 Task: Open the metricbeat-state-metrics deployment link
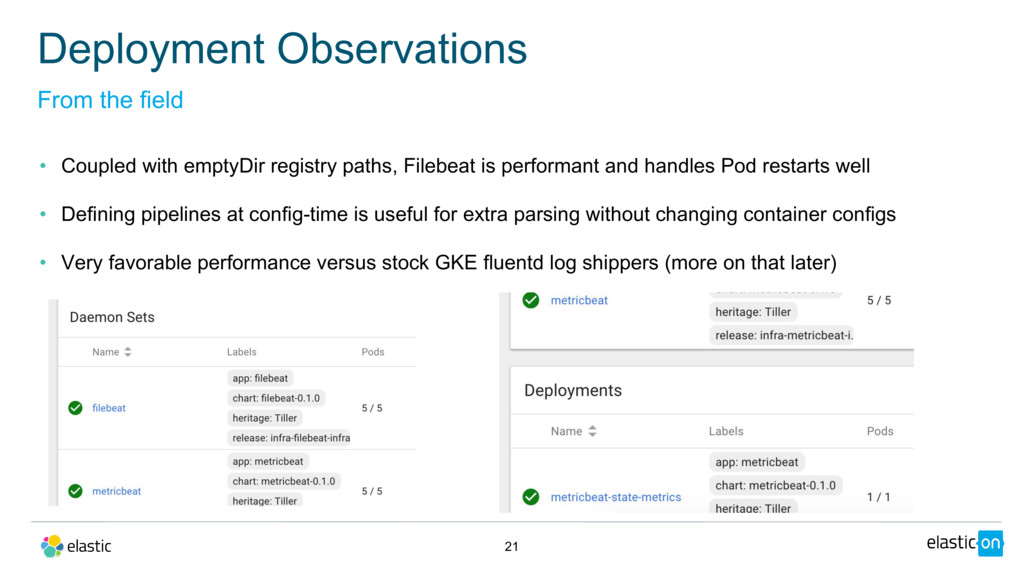[x=615, y=497]
